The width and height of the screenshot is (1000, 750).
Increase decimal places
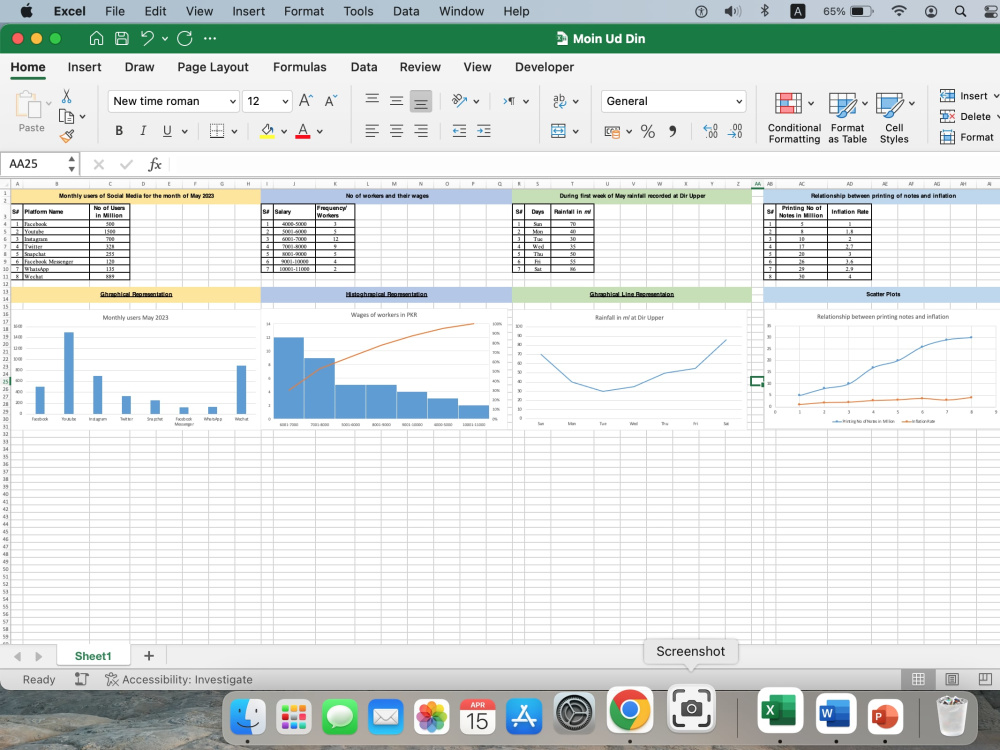pyautogui.click(x=710, y=131)
